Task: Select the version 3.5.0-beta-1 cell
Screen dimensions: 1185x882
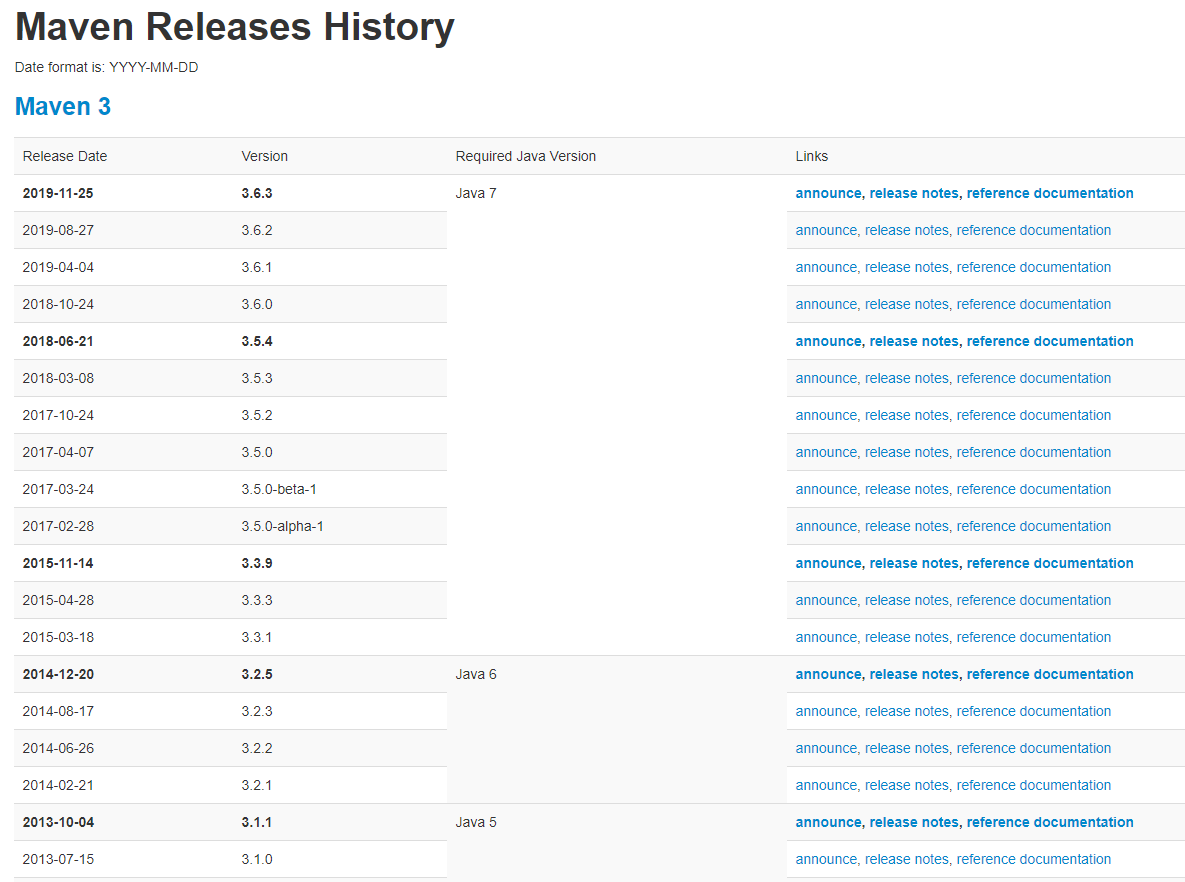Action: pos(340,490)
